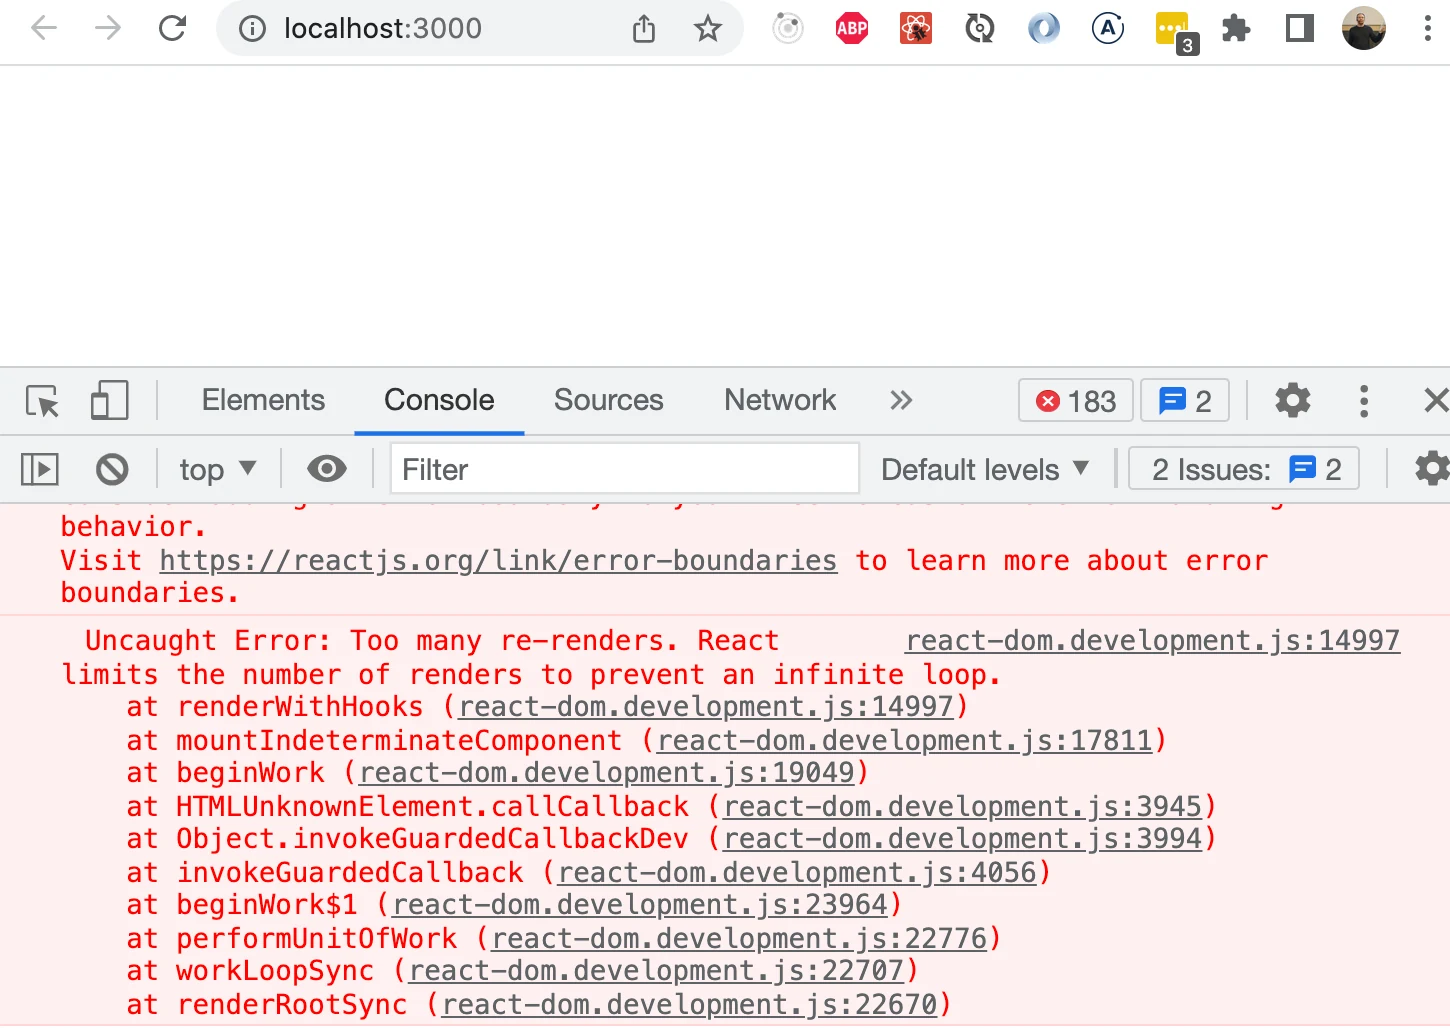
Task: Switch to the Elements tab
Action: click(263, 400)
